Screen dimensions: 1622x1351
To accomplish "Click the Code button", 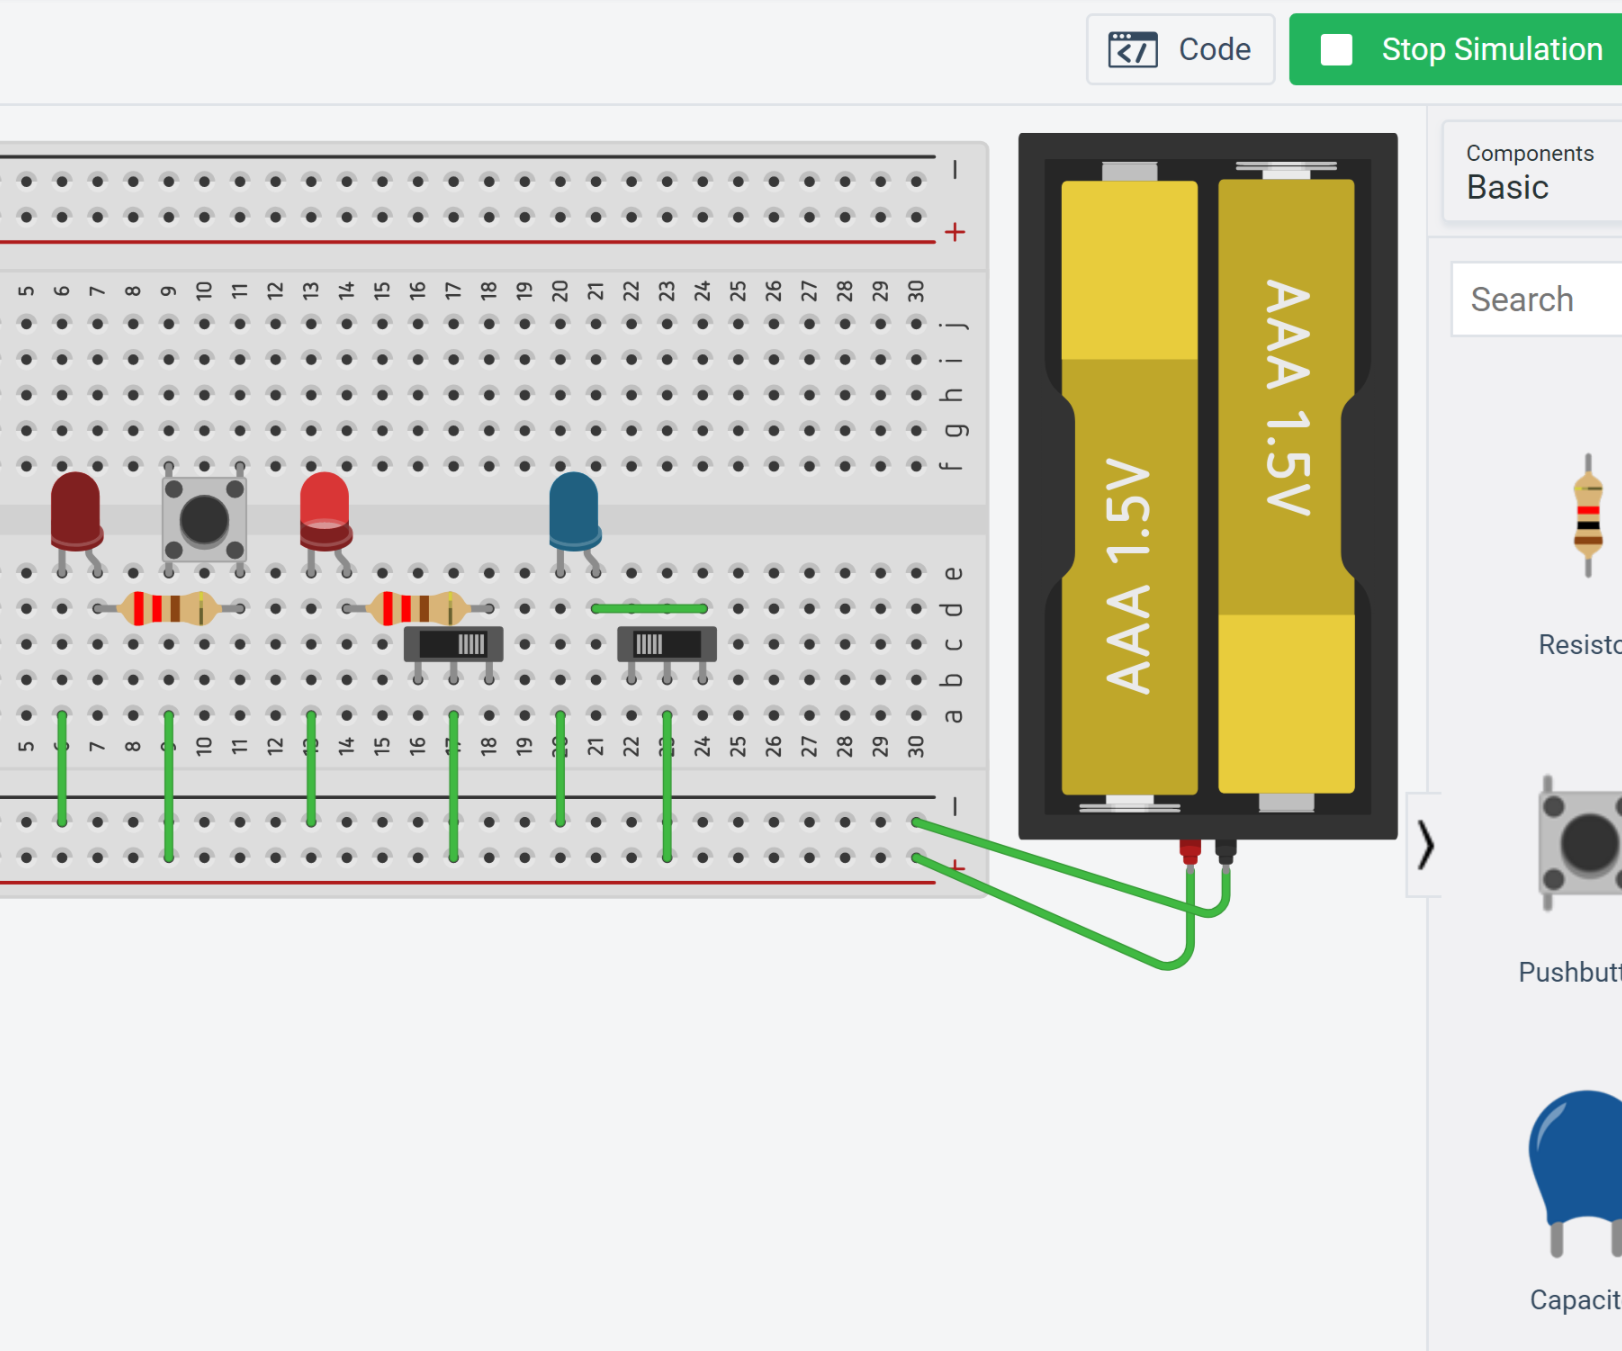I will tap(1180, 49).
